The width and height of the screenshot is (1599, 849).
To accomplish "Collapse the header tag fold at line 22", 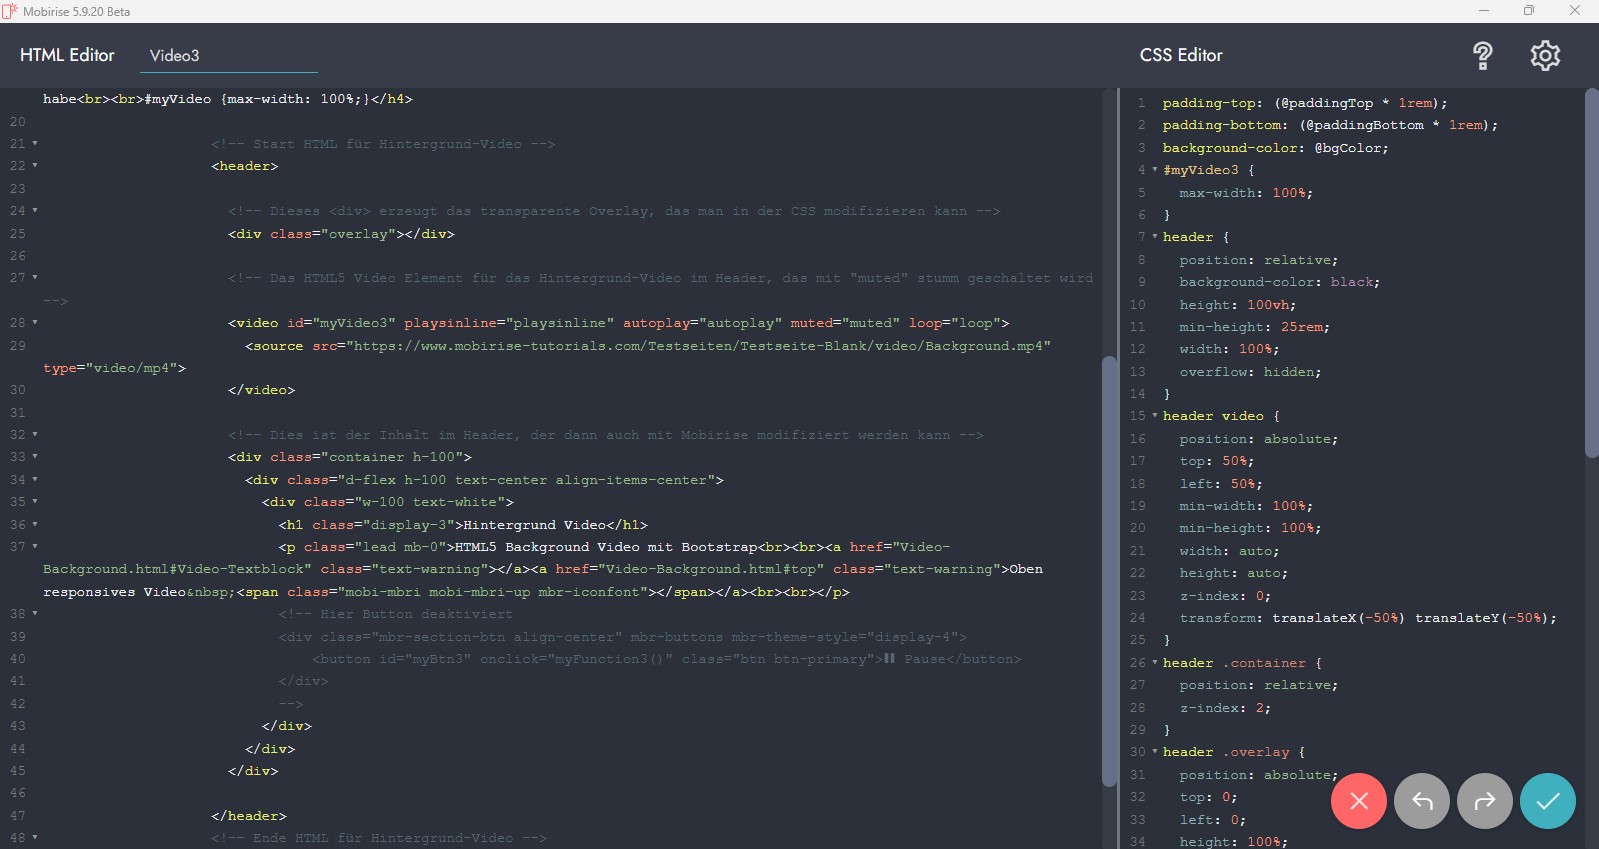I will pos(35,166).
